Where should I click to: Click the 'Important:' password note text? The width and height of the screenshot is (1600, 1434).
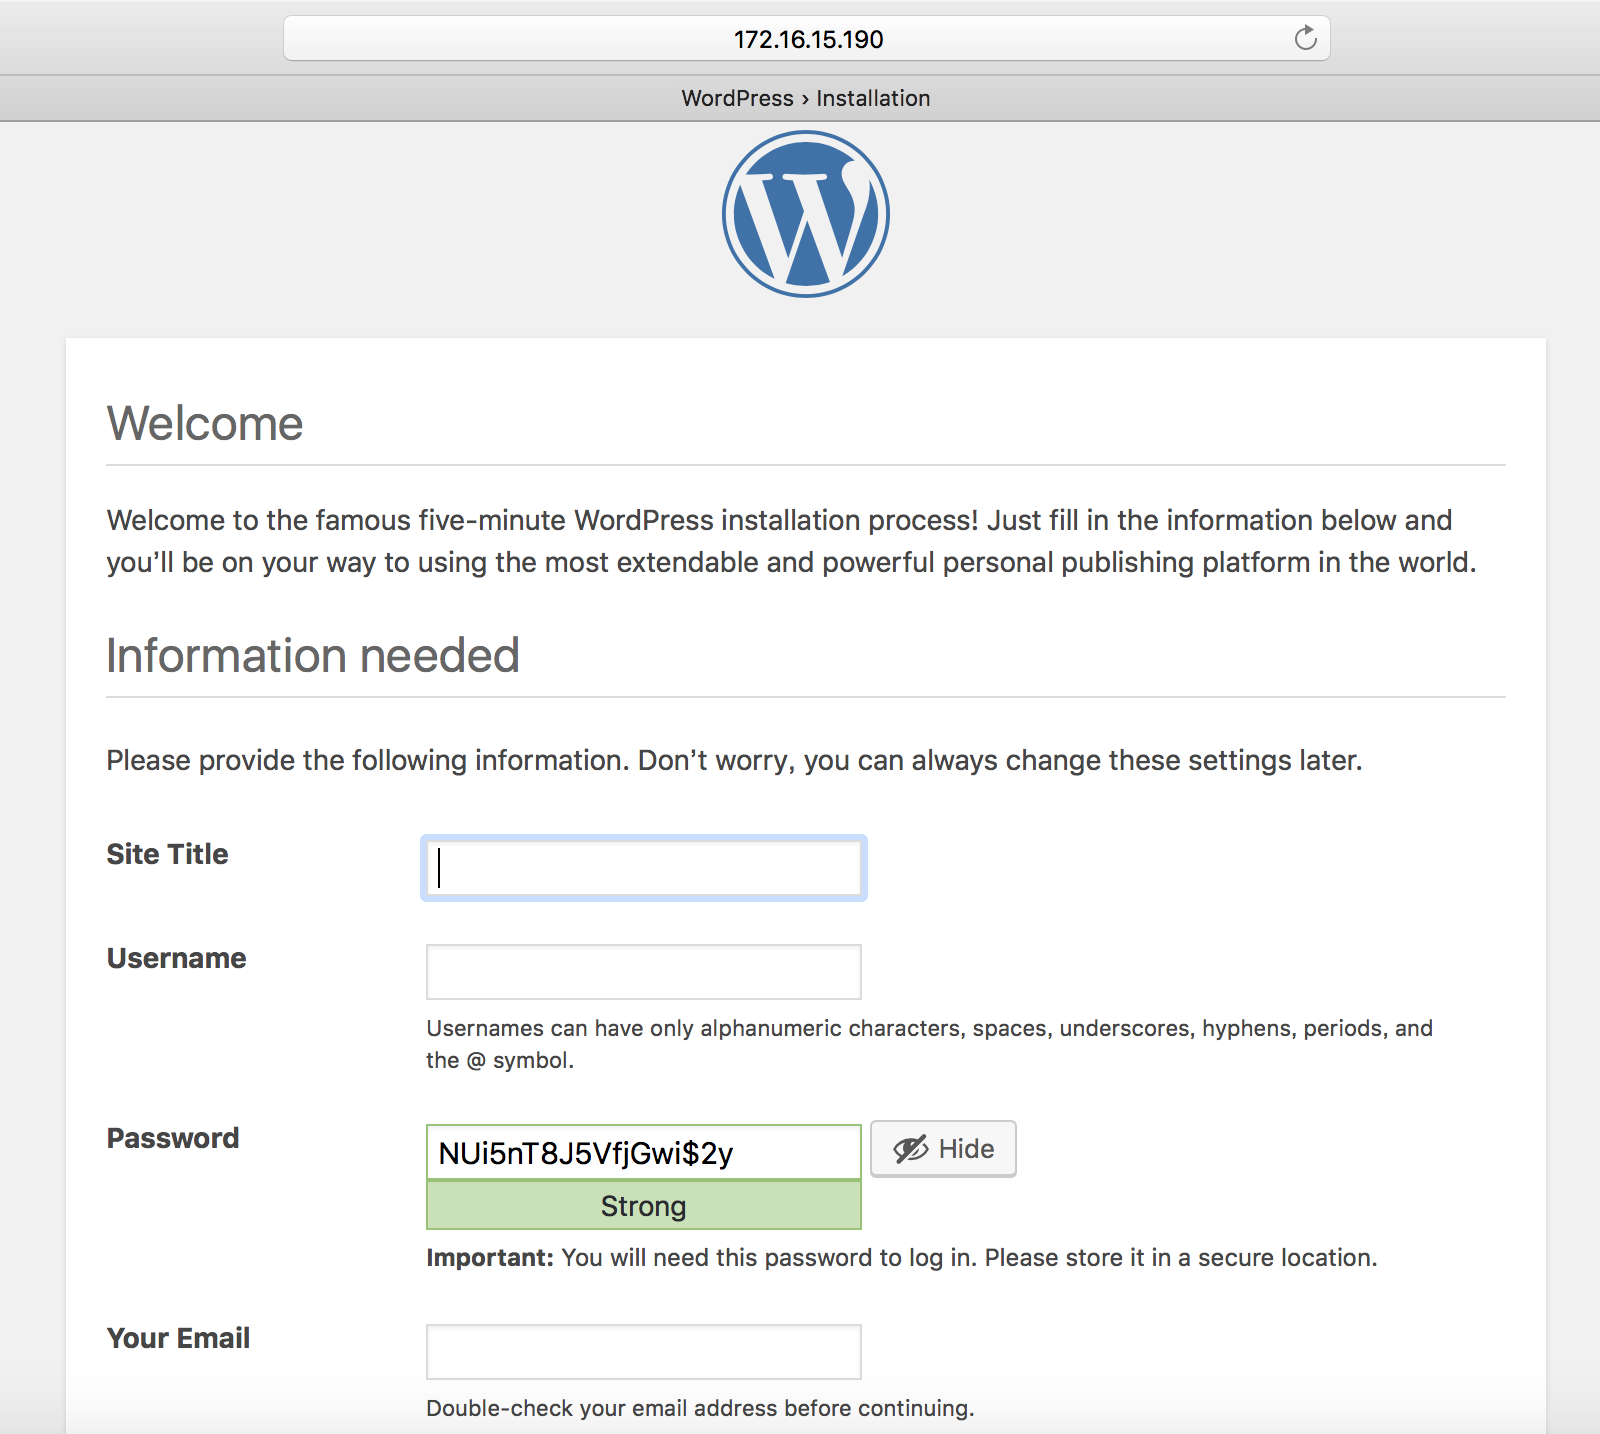902,1258
